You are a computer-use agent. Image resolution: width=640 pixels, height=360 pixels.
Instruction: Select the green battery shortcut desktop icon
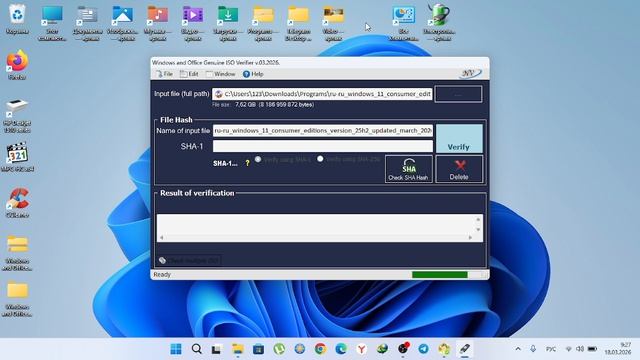439,23
